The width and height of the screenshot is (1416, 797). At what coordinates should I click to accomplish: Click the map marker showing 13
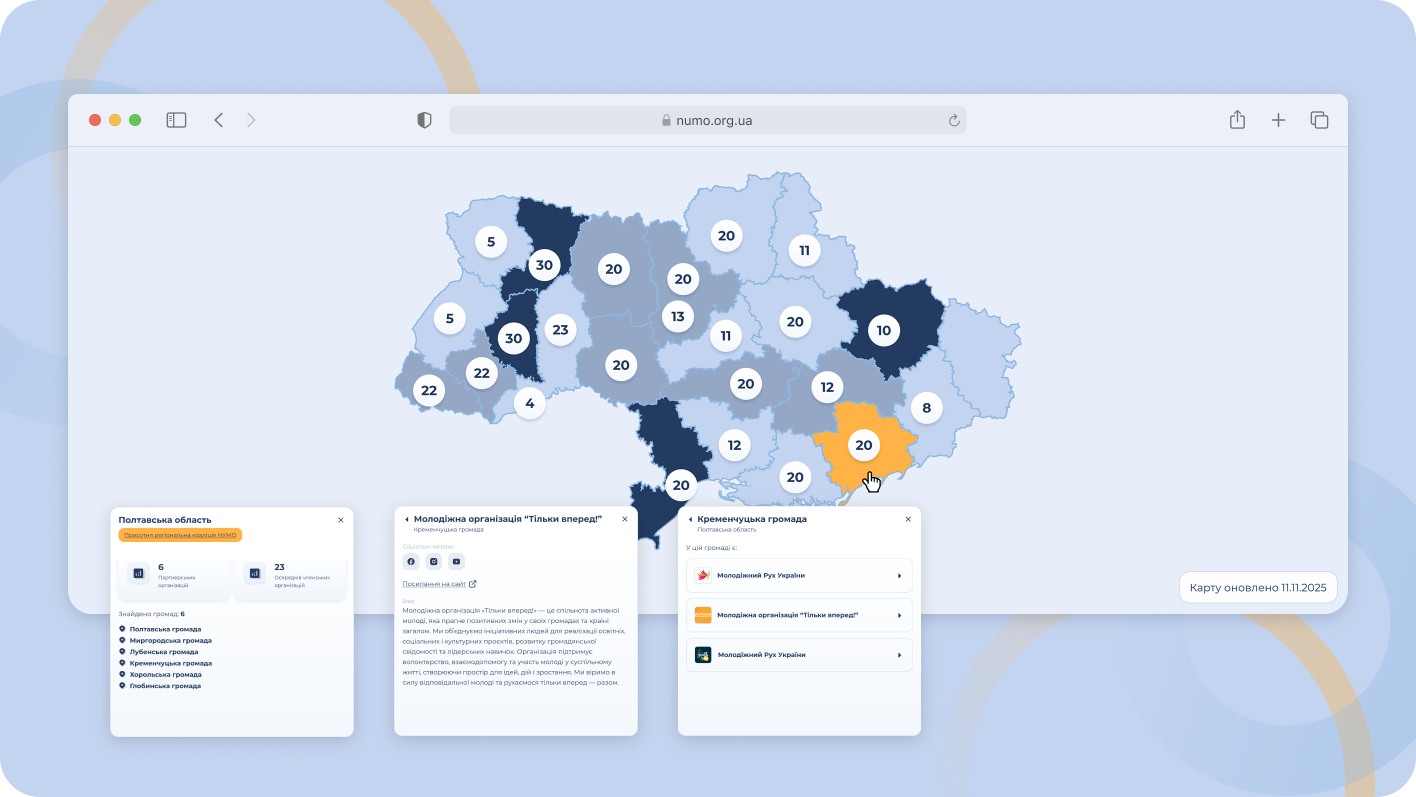click(678, 317)
